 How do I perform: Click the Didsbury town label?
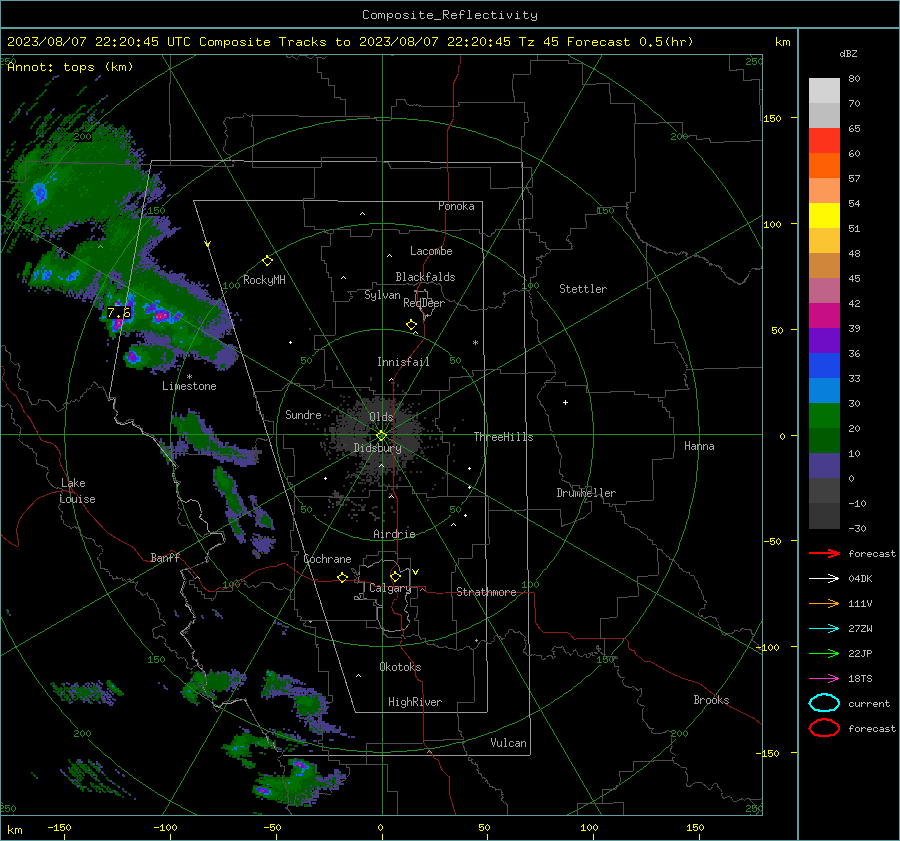[x=377, y=448]
